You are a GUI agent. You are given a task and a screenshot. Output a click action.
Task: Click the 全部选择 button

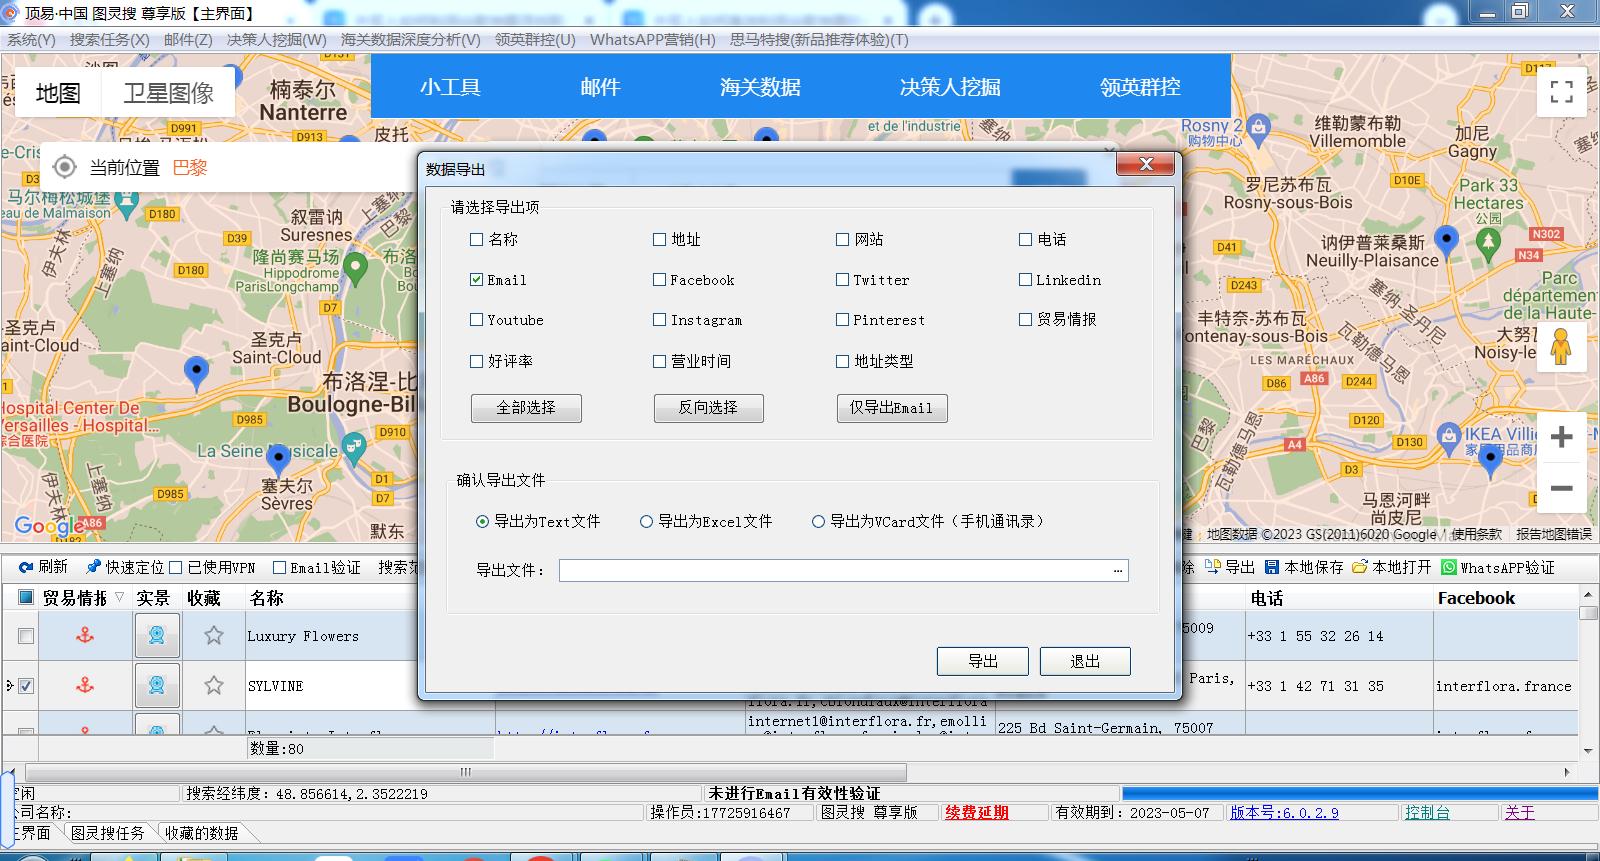pos(526,408)
